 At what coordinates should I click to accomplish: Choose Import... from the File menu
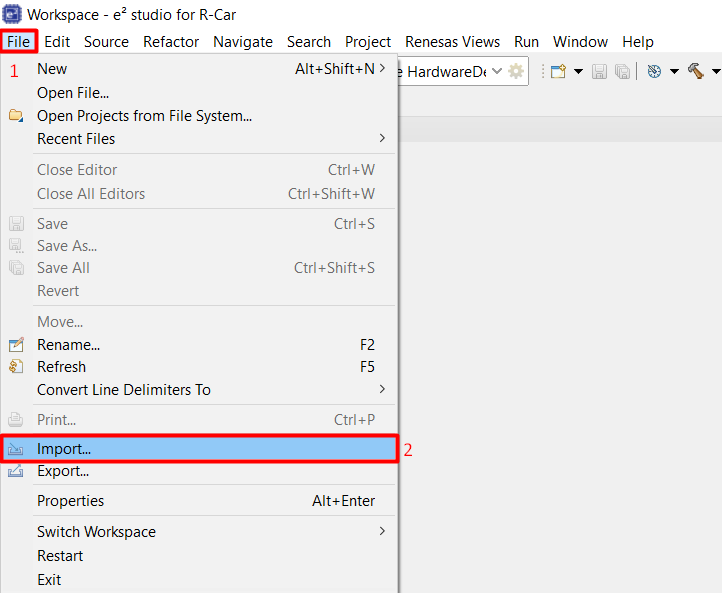pyautogui.click(x=200, y=449)
